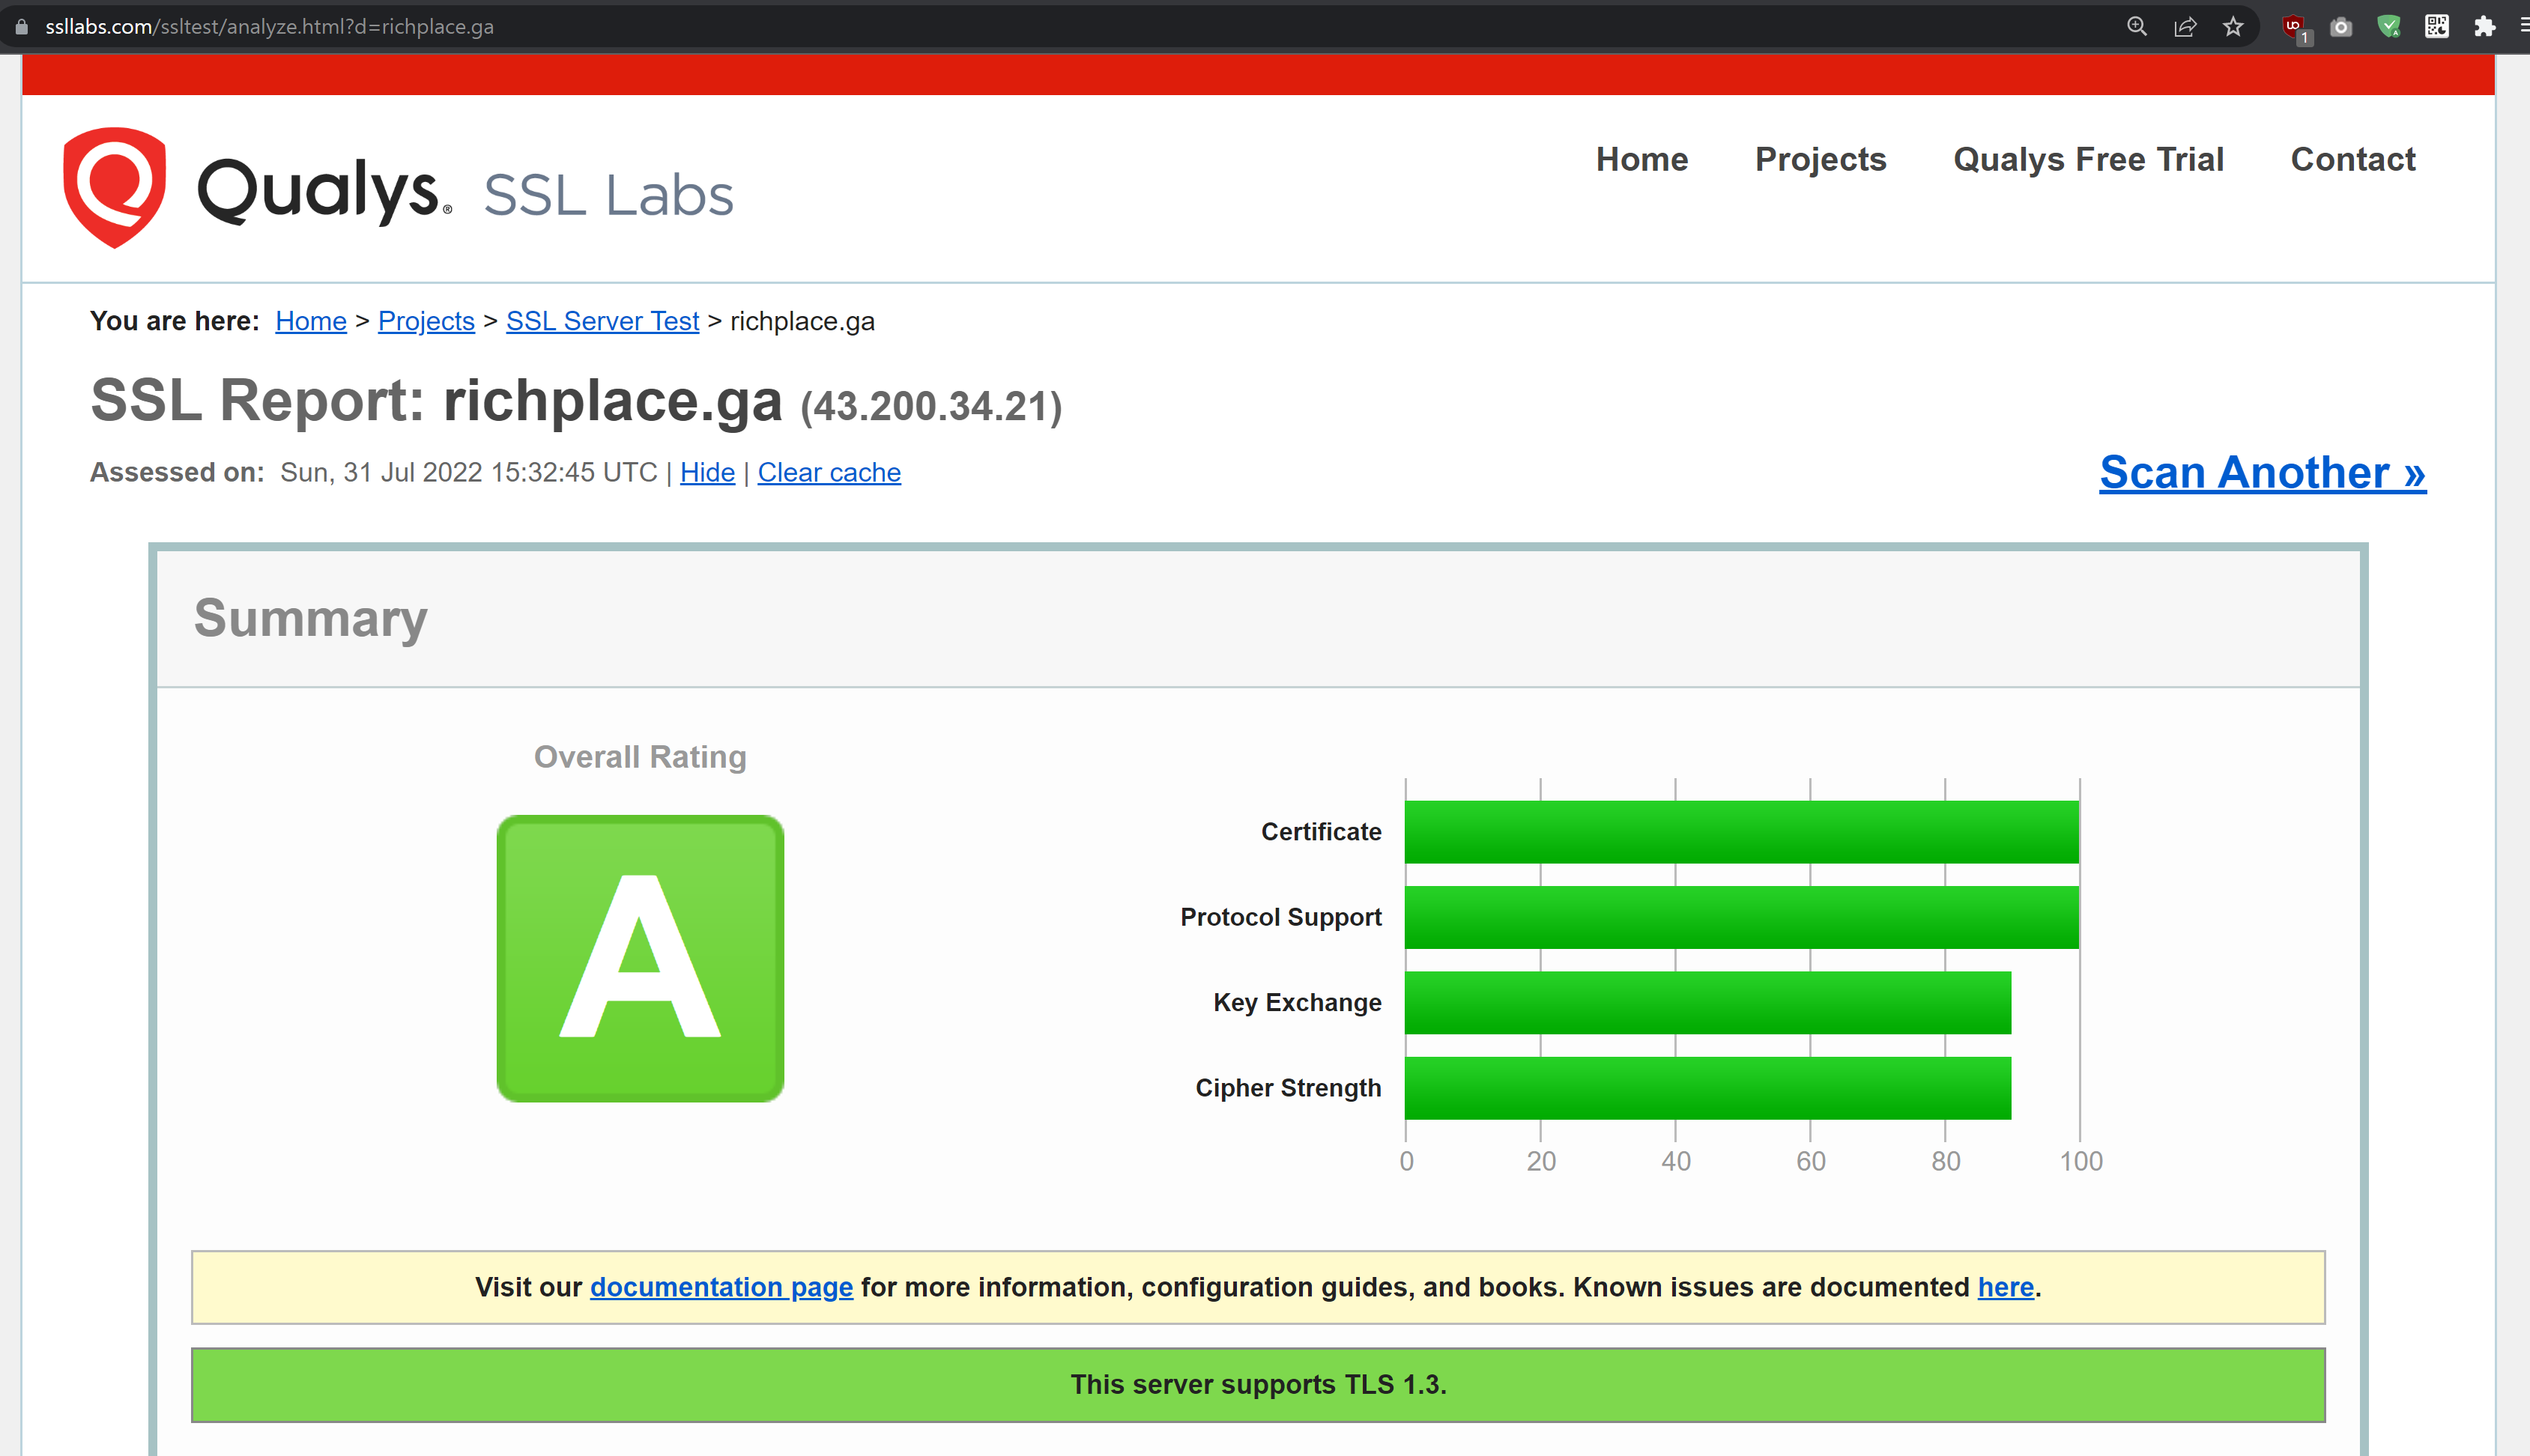
Task: Open the Home navigation menu item
Action: (x=1641, y=160)
